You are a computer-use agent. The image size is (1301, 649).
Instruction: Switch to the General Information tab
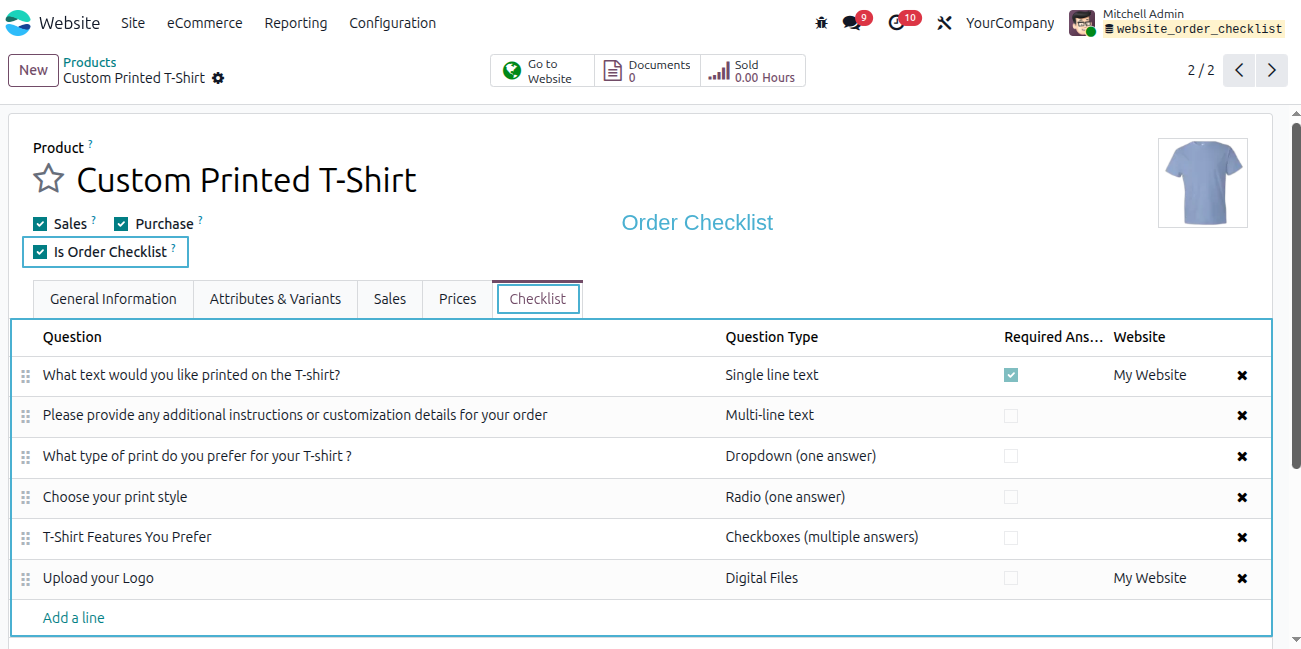pos(113,299)
